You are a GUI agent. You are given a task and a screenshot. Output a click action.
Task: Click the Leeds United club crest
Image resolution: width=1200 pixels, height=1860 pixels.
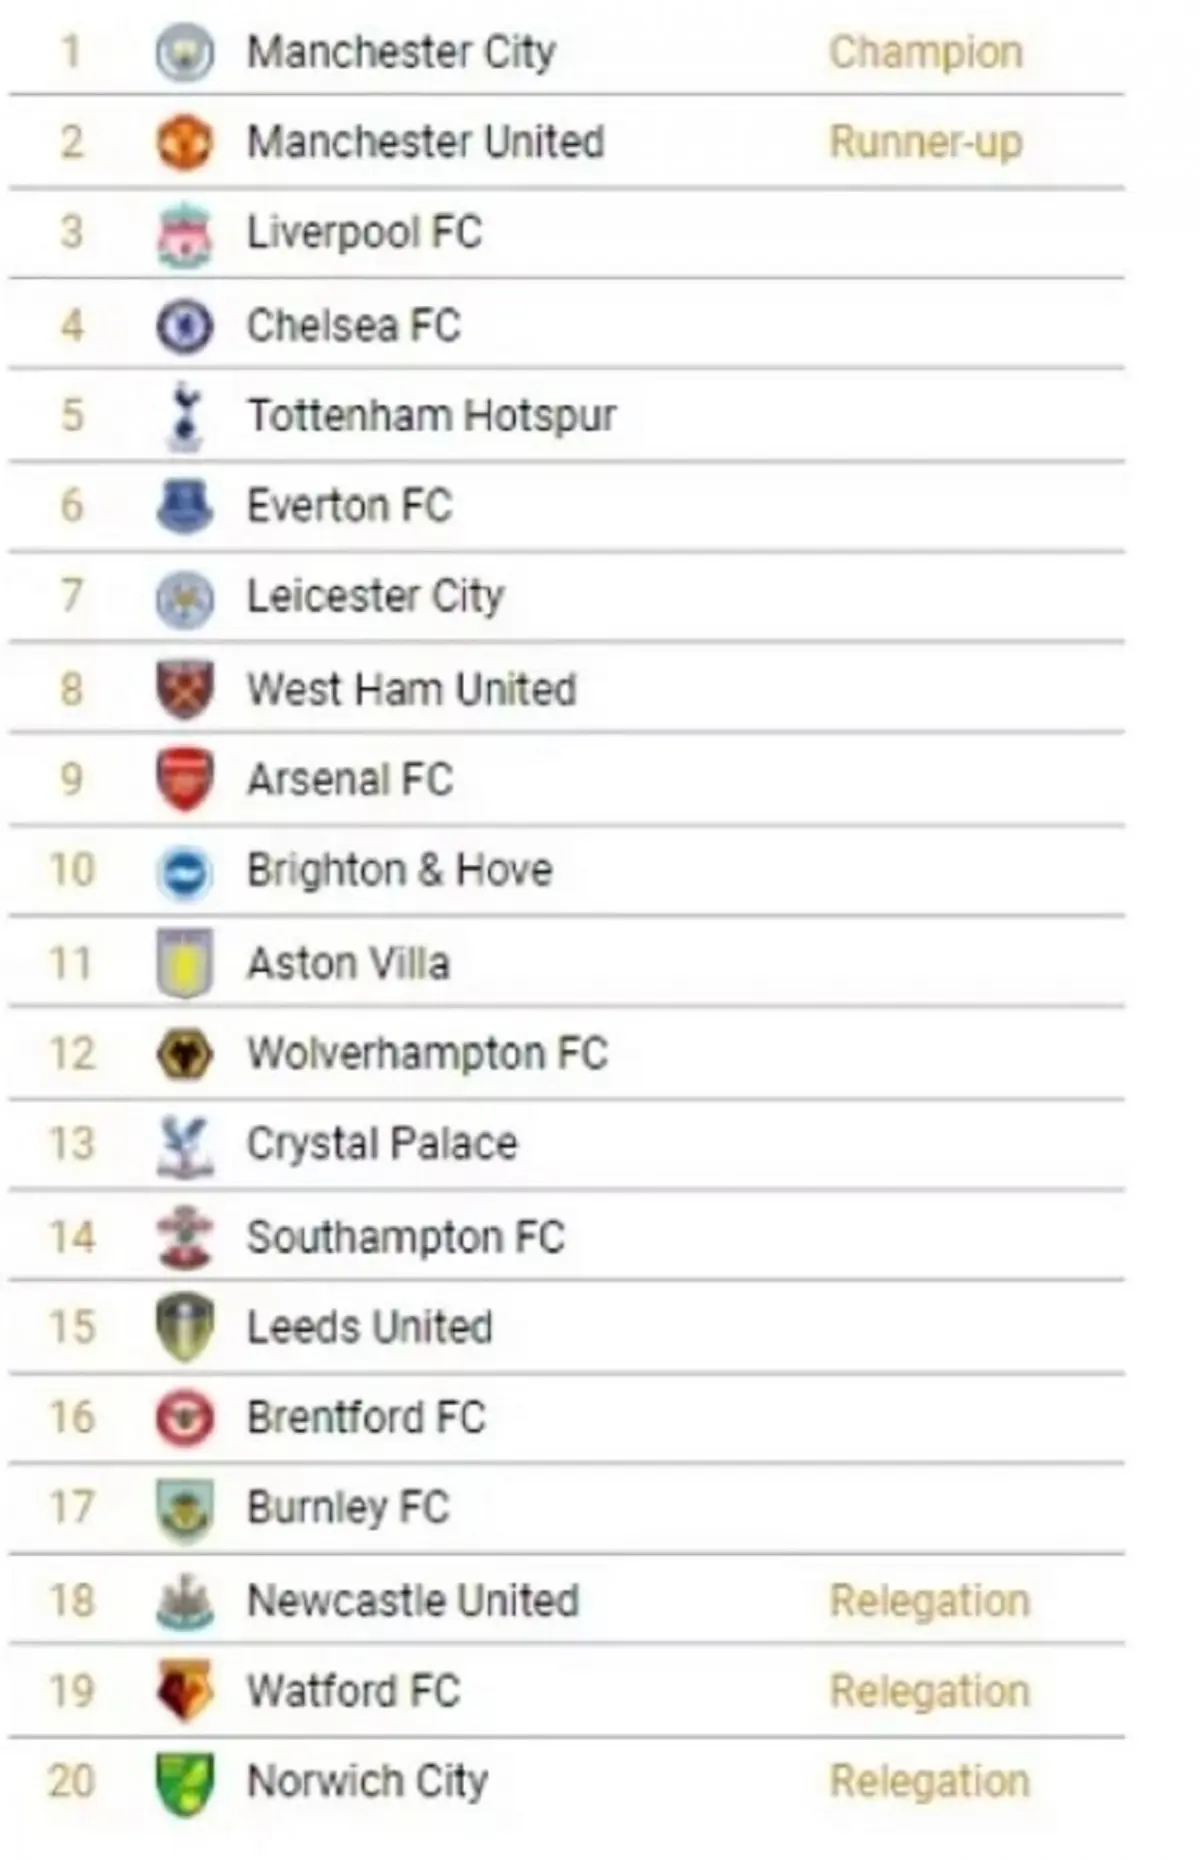(185, 1327)
